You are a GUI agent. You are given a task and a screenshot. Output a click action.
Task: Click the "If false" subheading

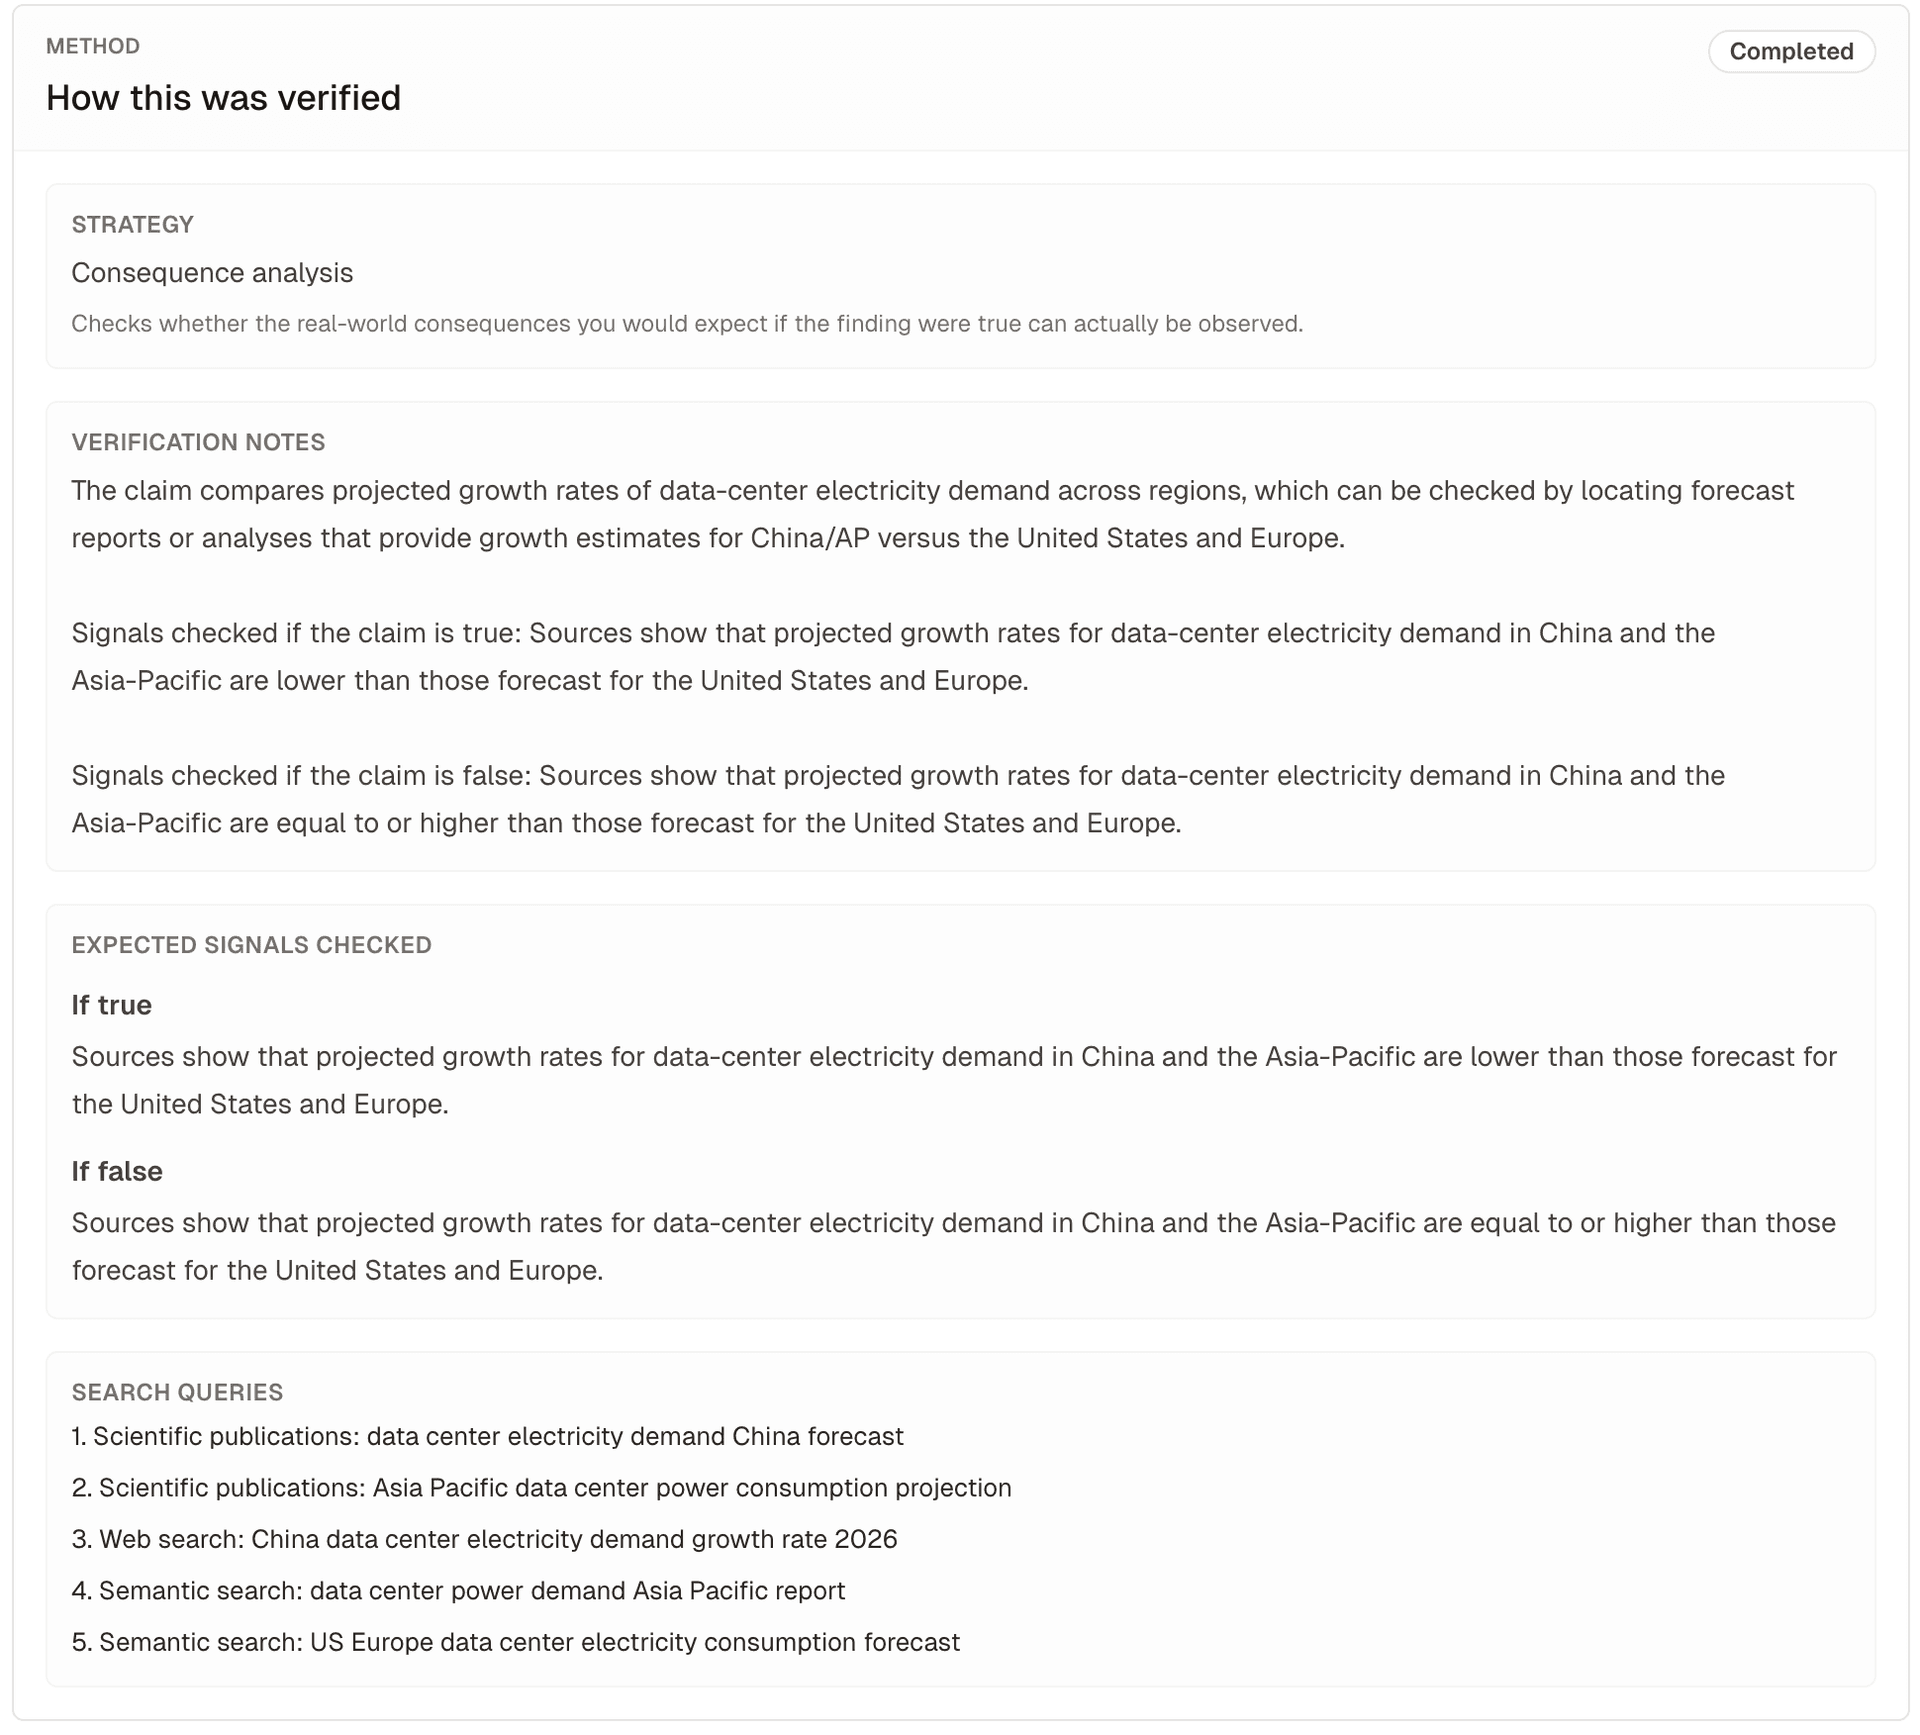[x=116, y=1171]
